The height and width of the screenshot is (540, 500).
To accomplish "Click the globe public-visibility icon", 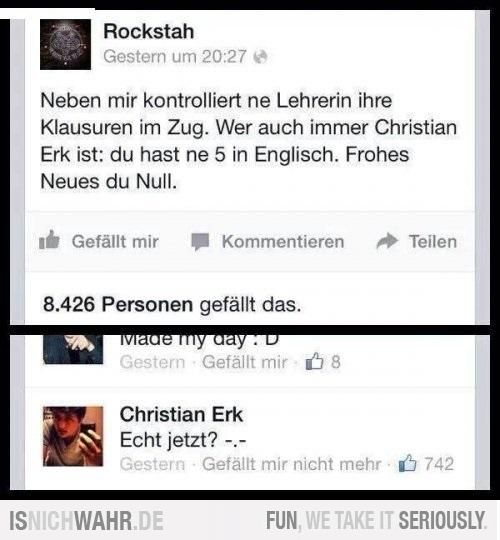I will click(260, 57).
